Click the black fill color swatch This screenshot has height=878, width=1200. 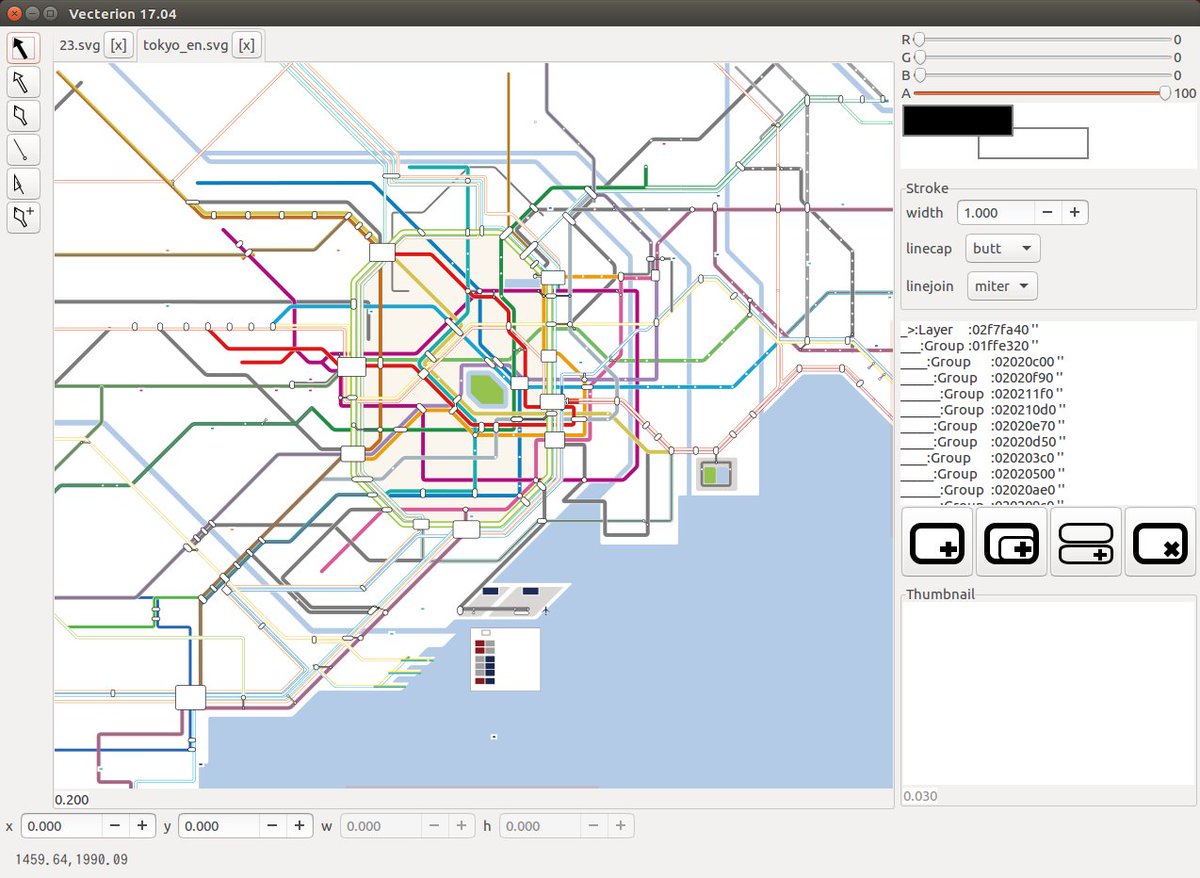coord(957,120)
